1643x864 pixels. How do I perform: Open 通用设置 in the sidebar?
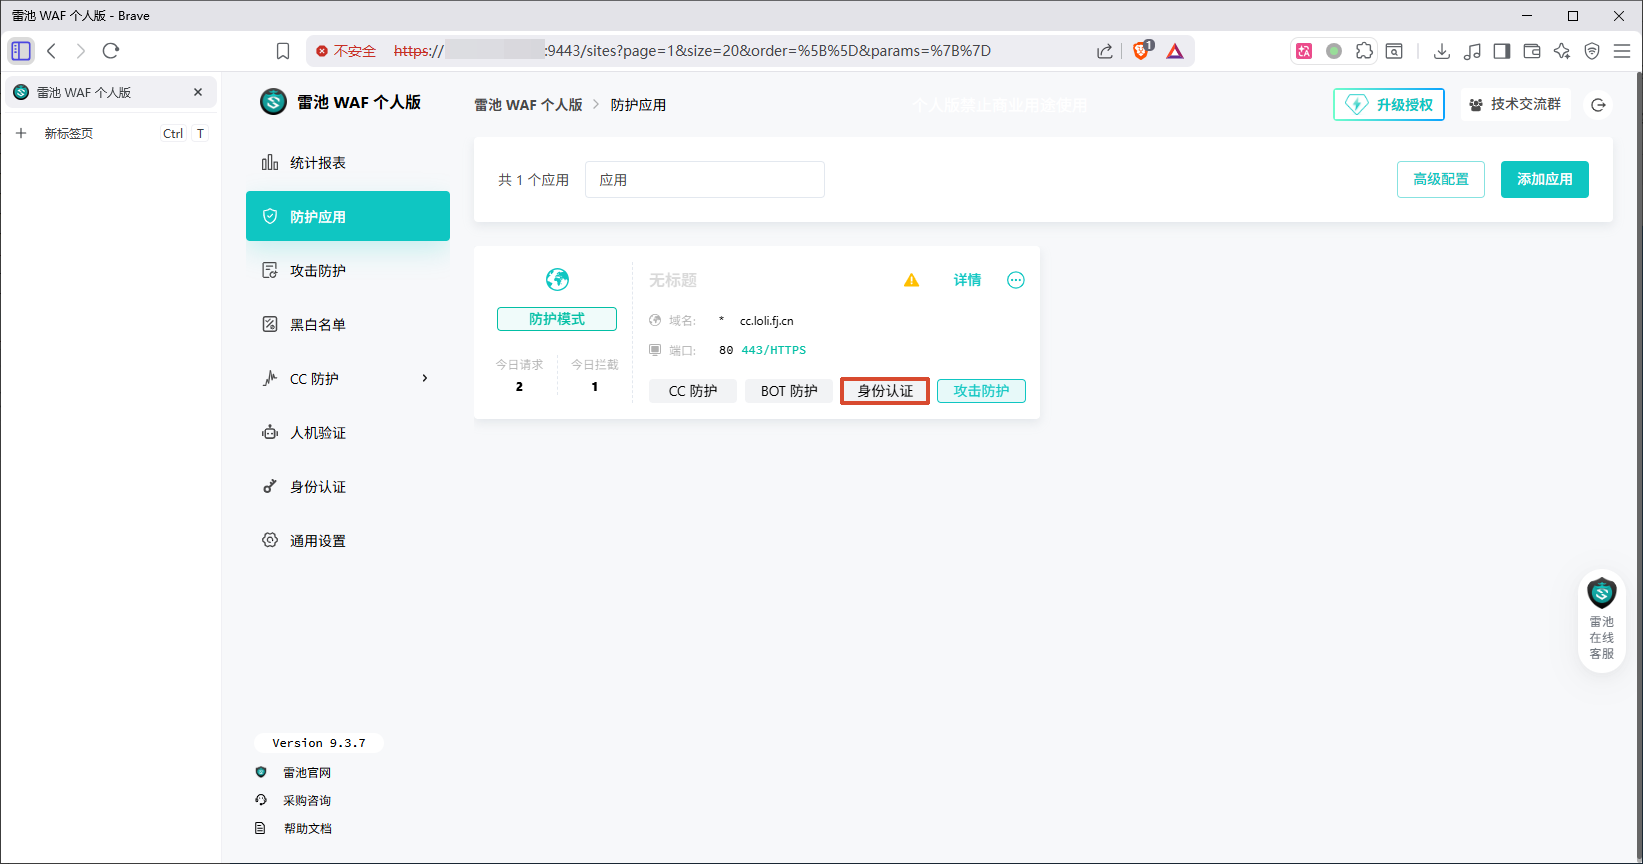point(348,541)
